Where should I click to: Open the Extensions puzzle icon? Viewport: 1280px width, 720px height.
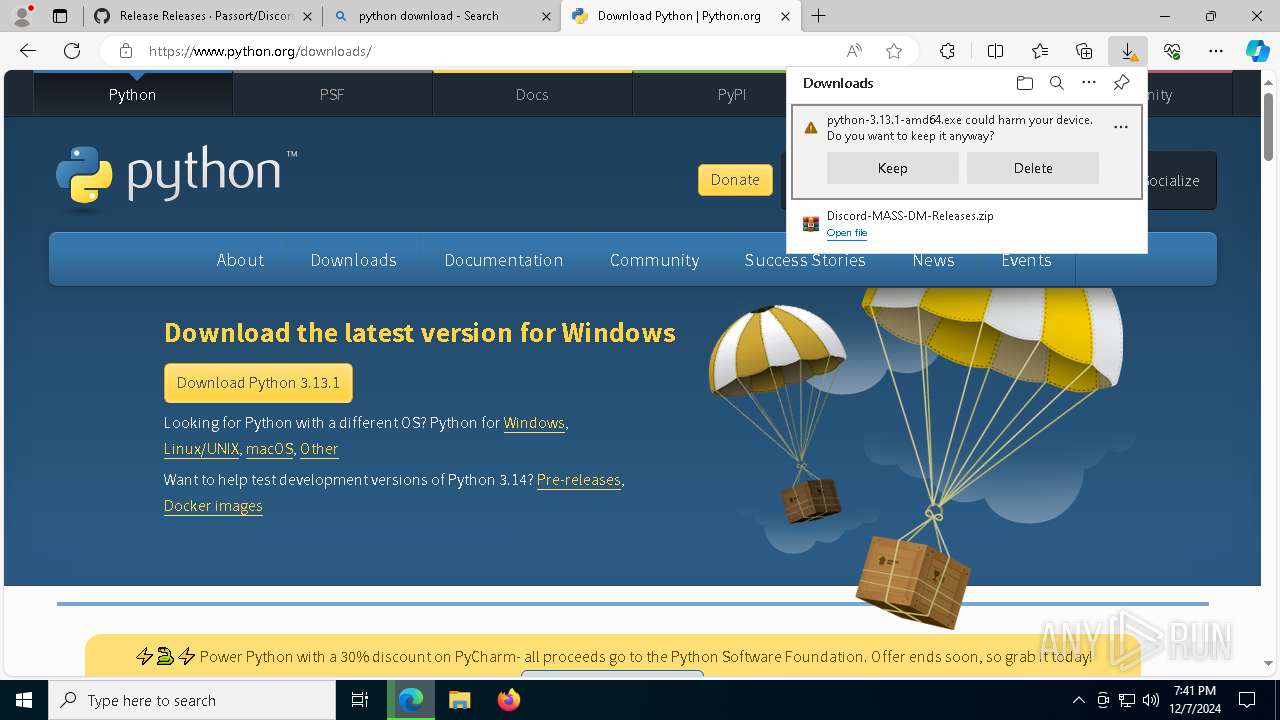[947, 51]
